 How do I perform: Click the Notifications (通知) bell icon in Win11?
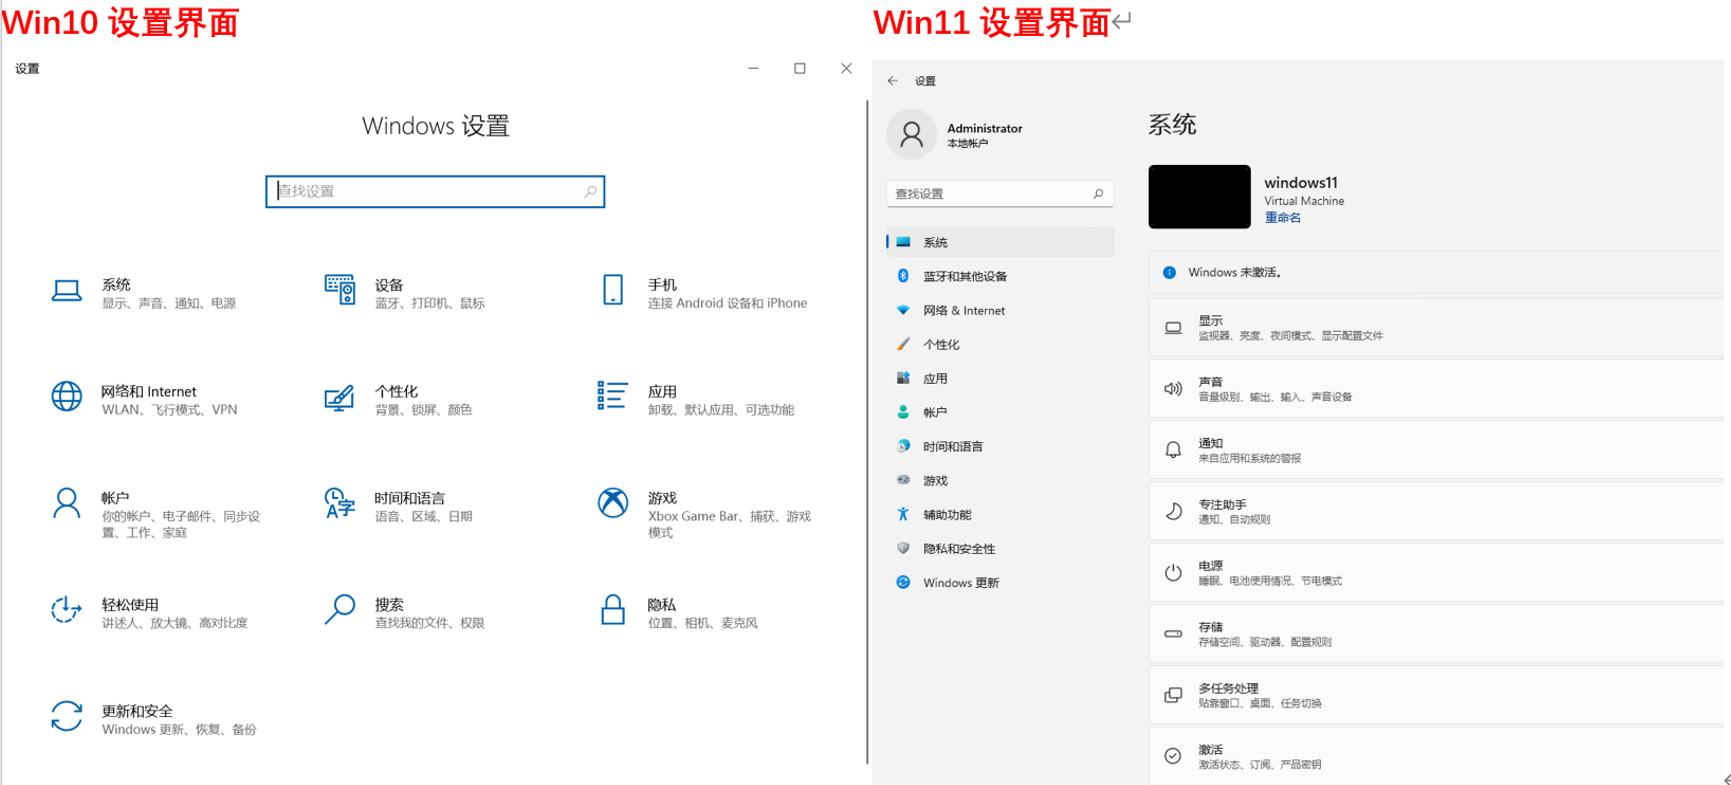1174,450
